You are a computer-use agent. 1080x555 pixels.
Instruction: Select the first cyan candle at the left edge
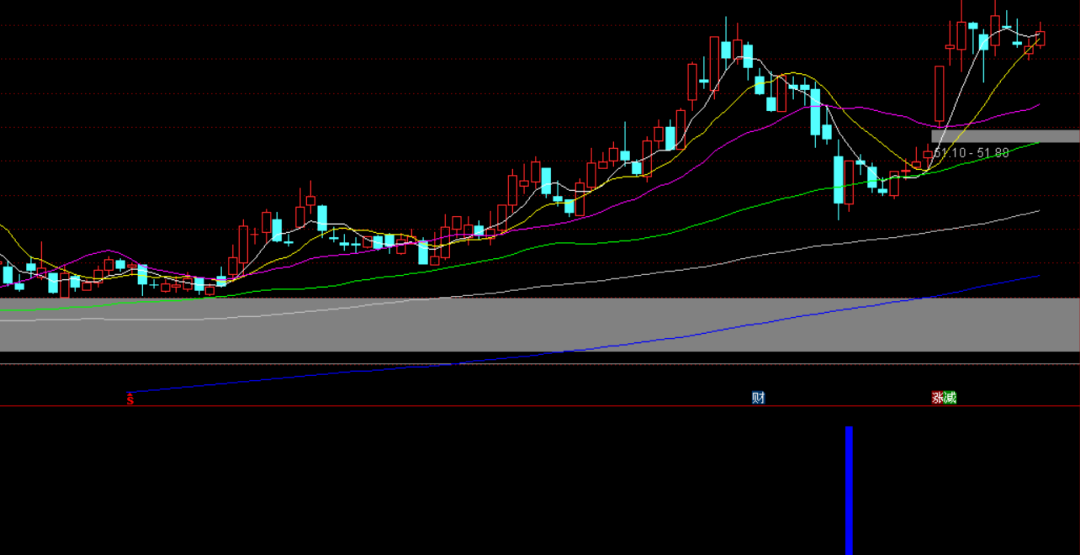pos(8,274)
